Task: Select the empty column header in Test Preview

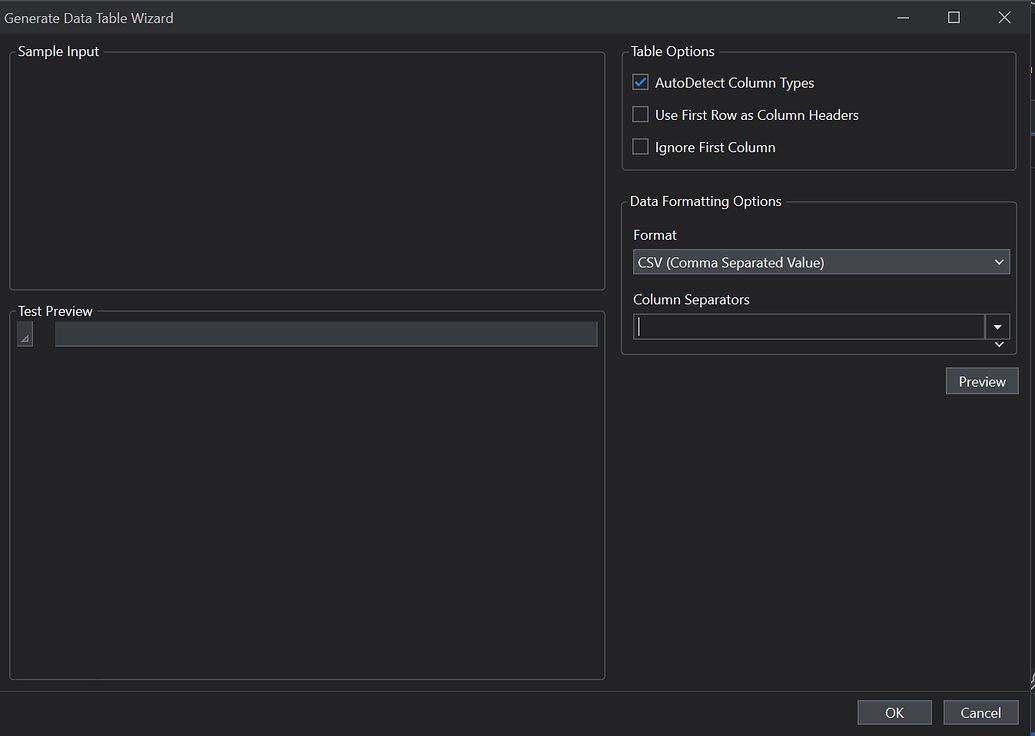Action: [325, 334]
